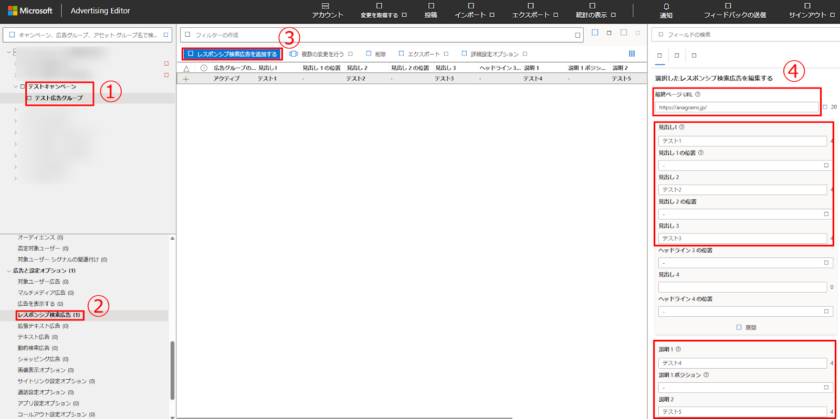Click the column chooser icon above grid

[631, 53]
